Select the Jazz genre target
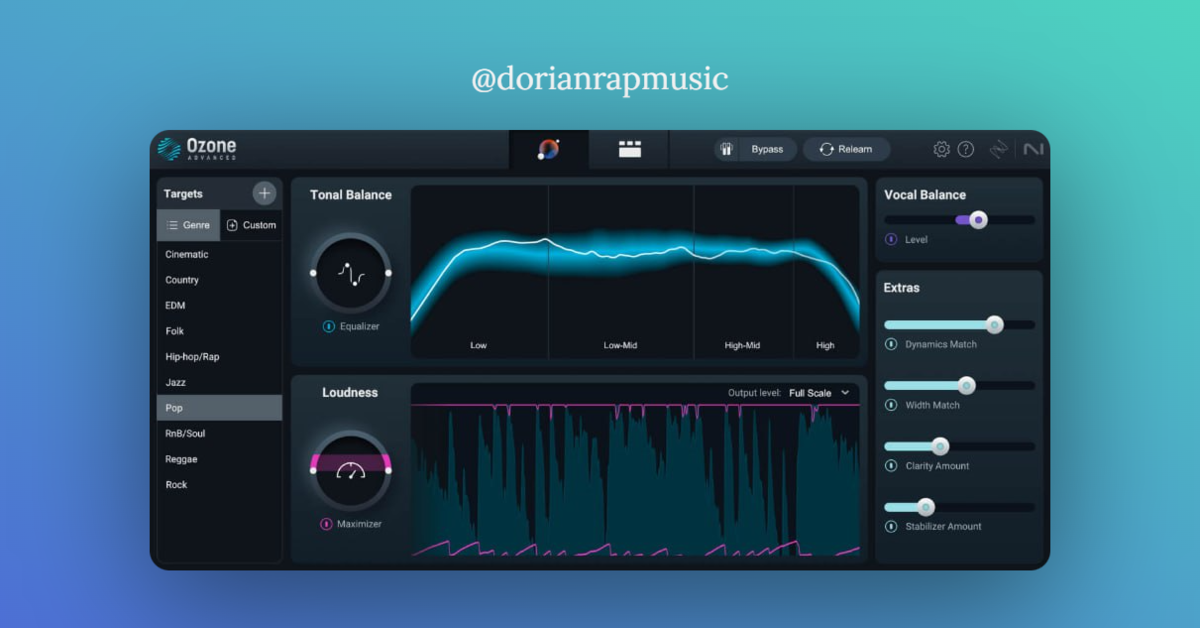 click(x=219, y=382)
